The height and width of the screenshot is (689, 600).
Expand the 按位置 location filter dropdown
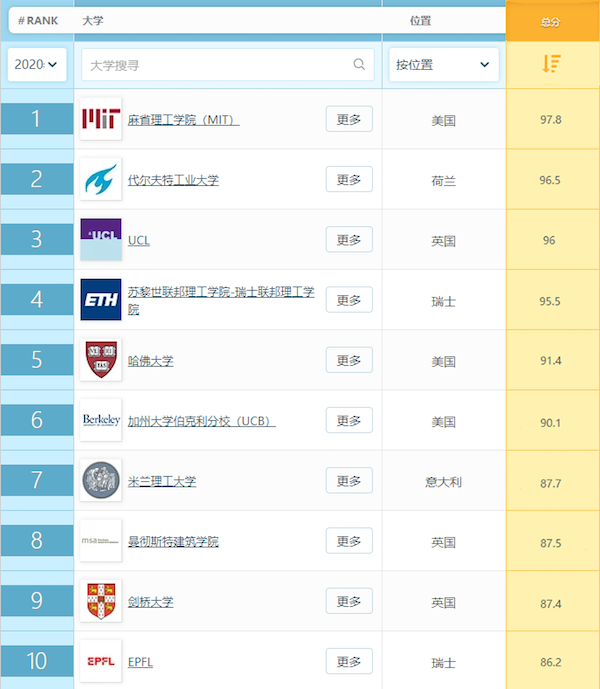[444, 65]
